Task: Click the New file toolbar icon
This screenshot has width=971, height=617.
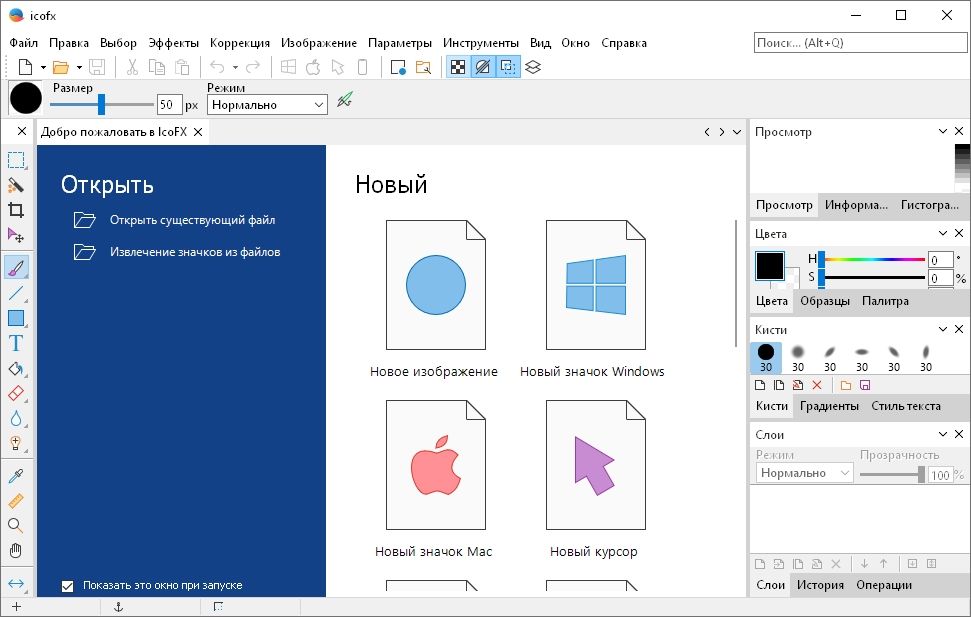Action: pos(25,67)
